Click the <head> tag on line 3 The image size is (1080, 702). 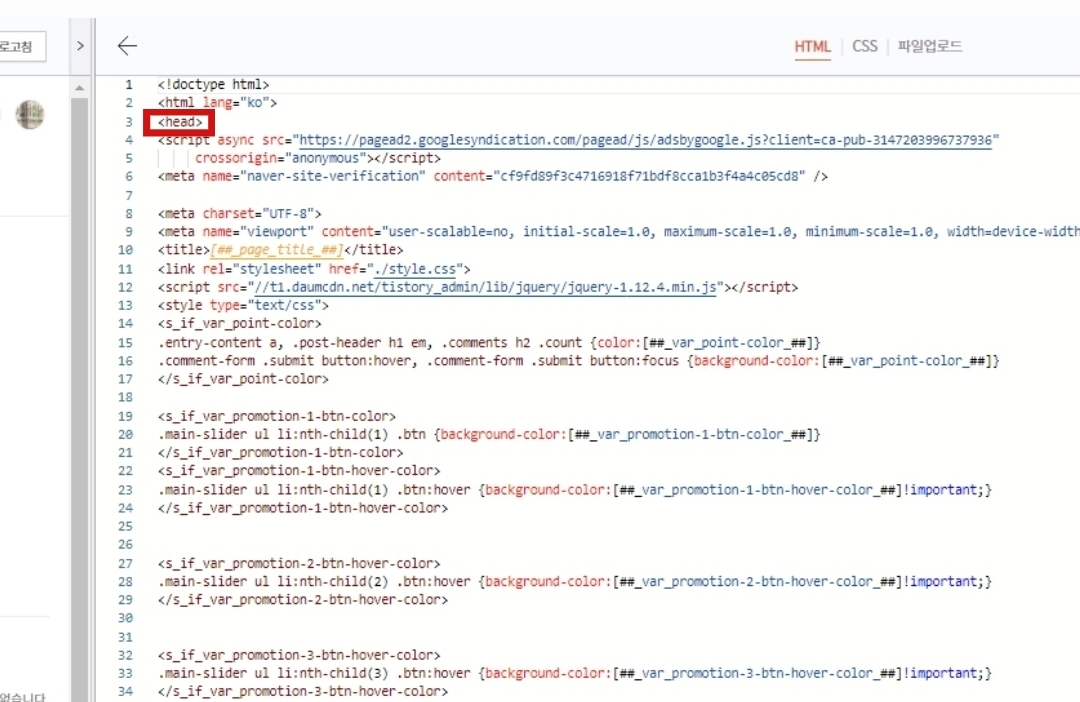[180, 122]
